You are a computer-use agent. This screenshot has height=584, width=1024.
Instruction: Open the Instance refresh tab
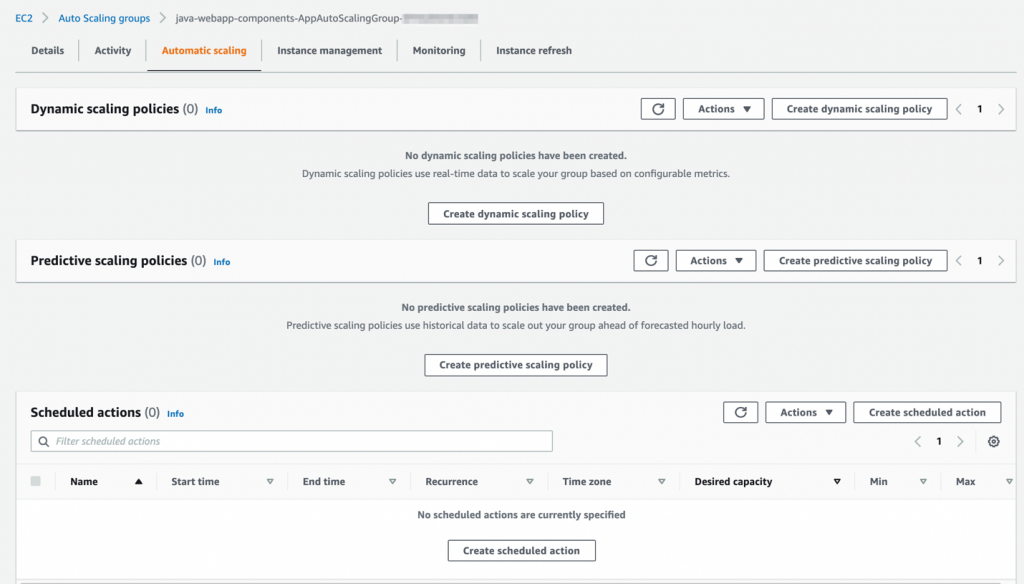533,50
